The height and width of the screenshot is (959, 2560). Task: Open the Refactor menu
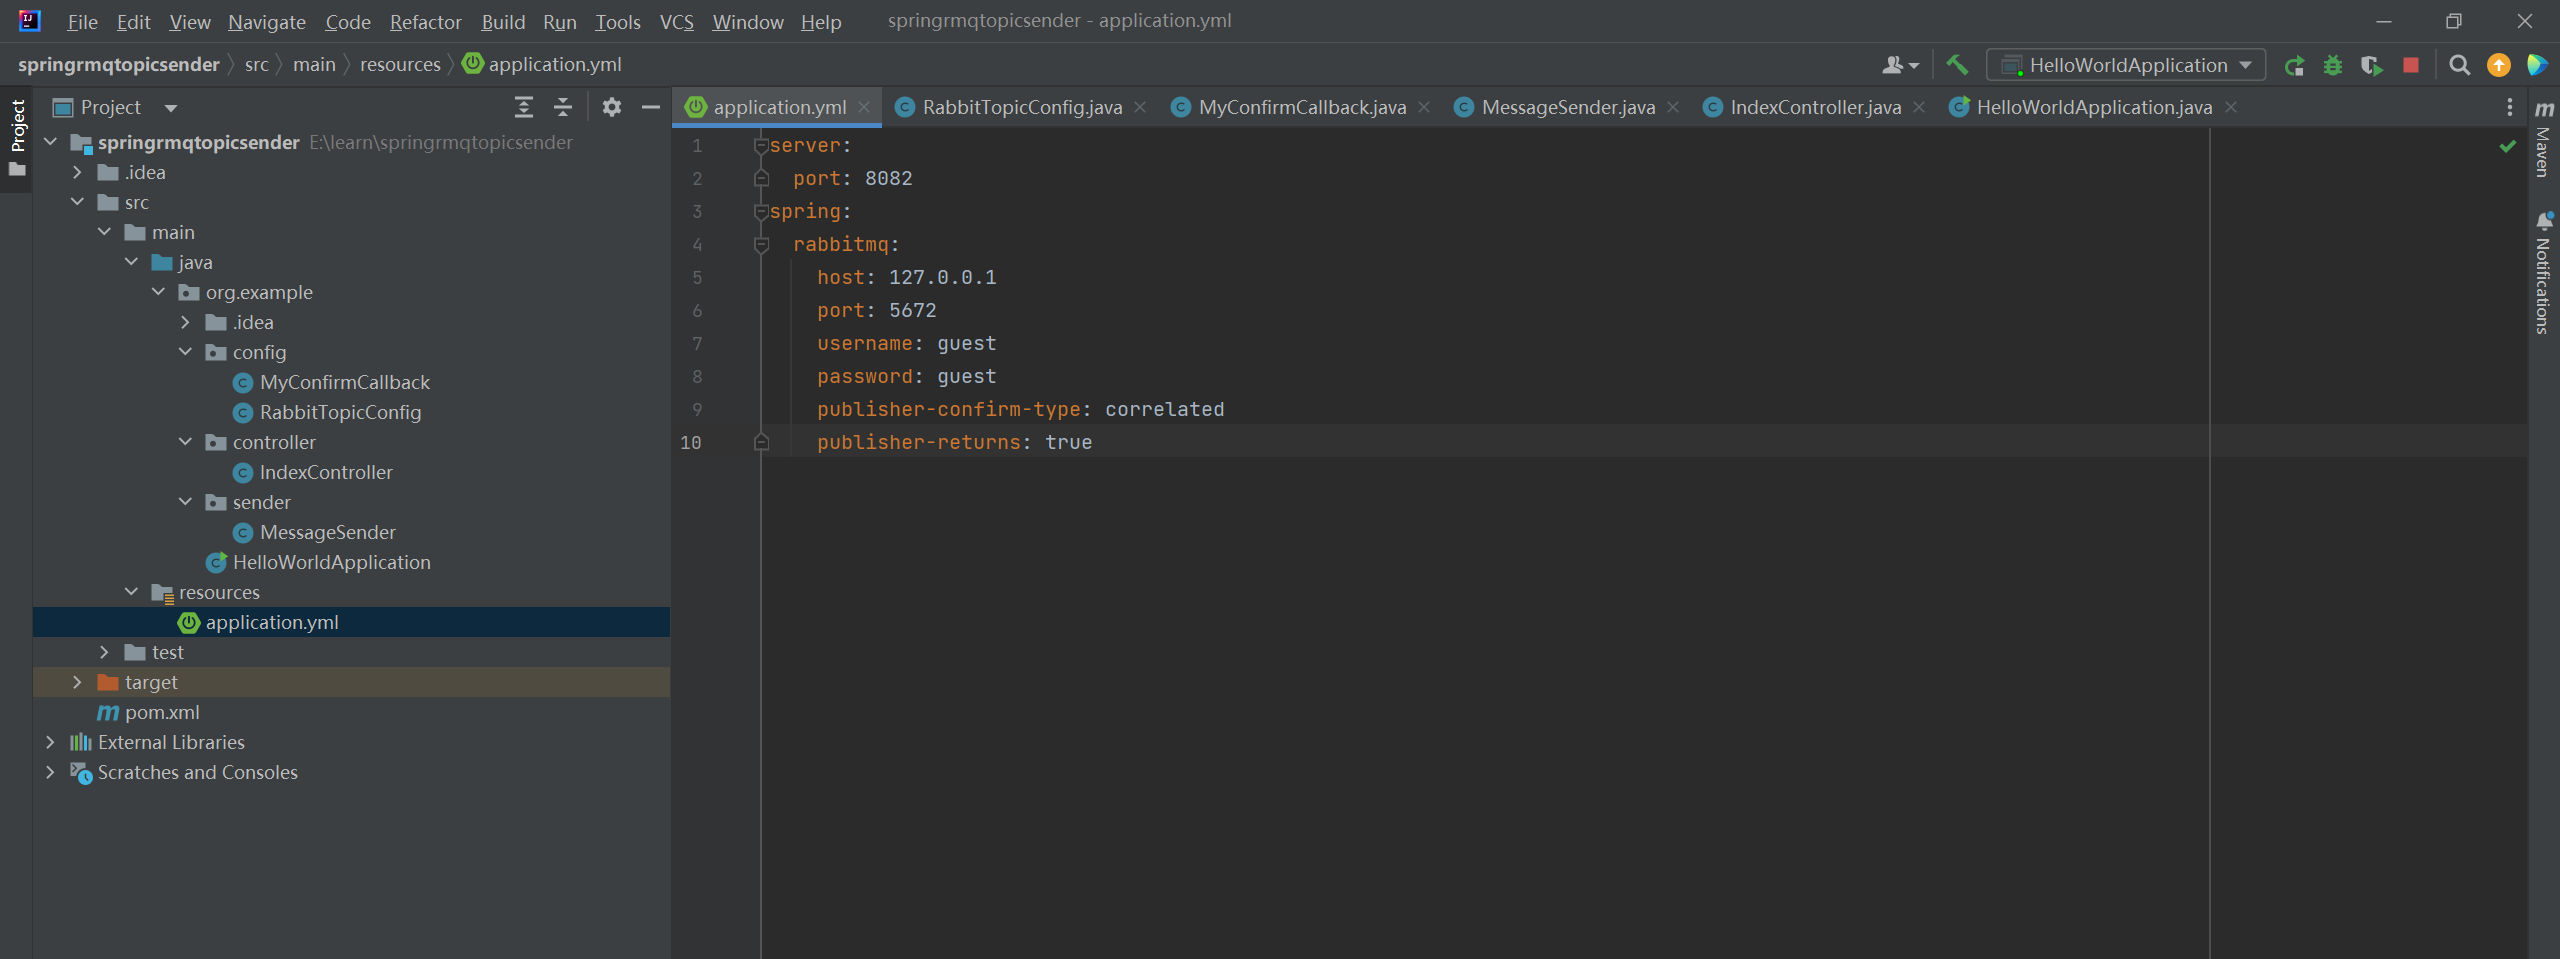425,22
